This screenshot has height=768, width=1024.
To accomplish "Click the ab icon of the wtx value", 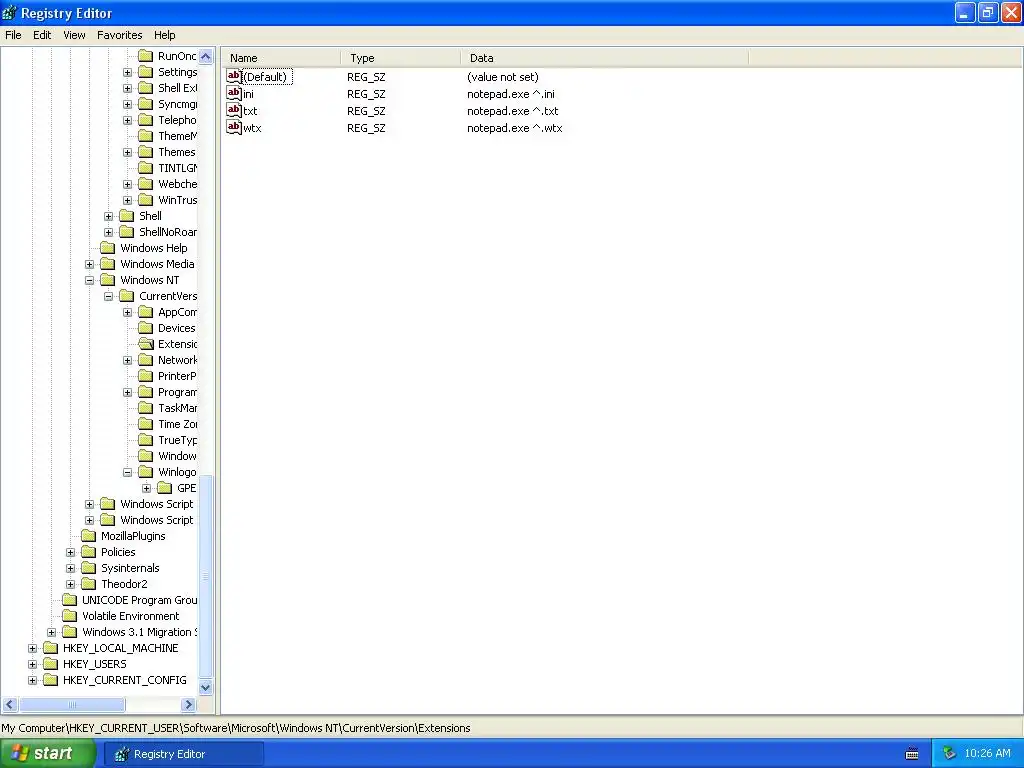I will [x=234, y=127].
